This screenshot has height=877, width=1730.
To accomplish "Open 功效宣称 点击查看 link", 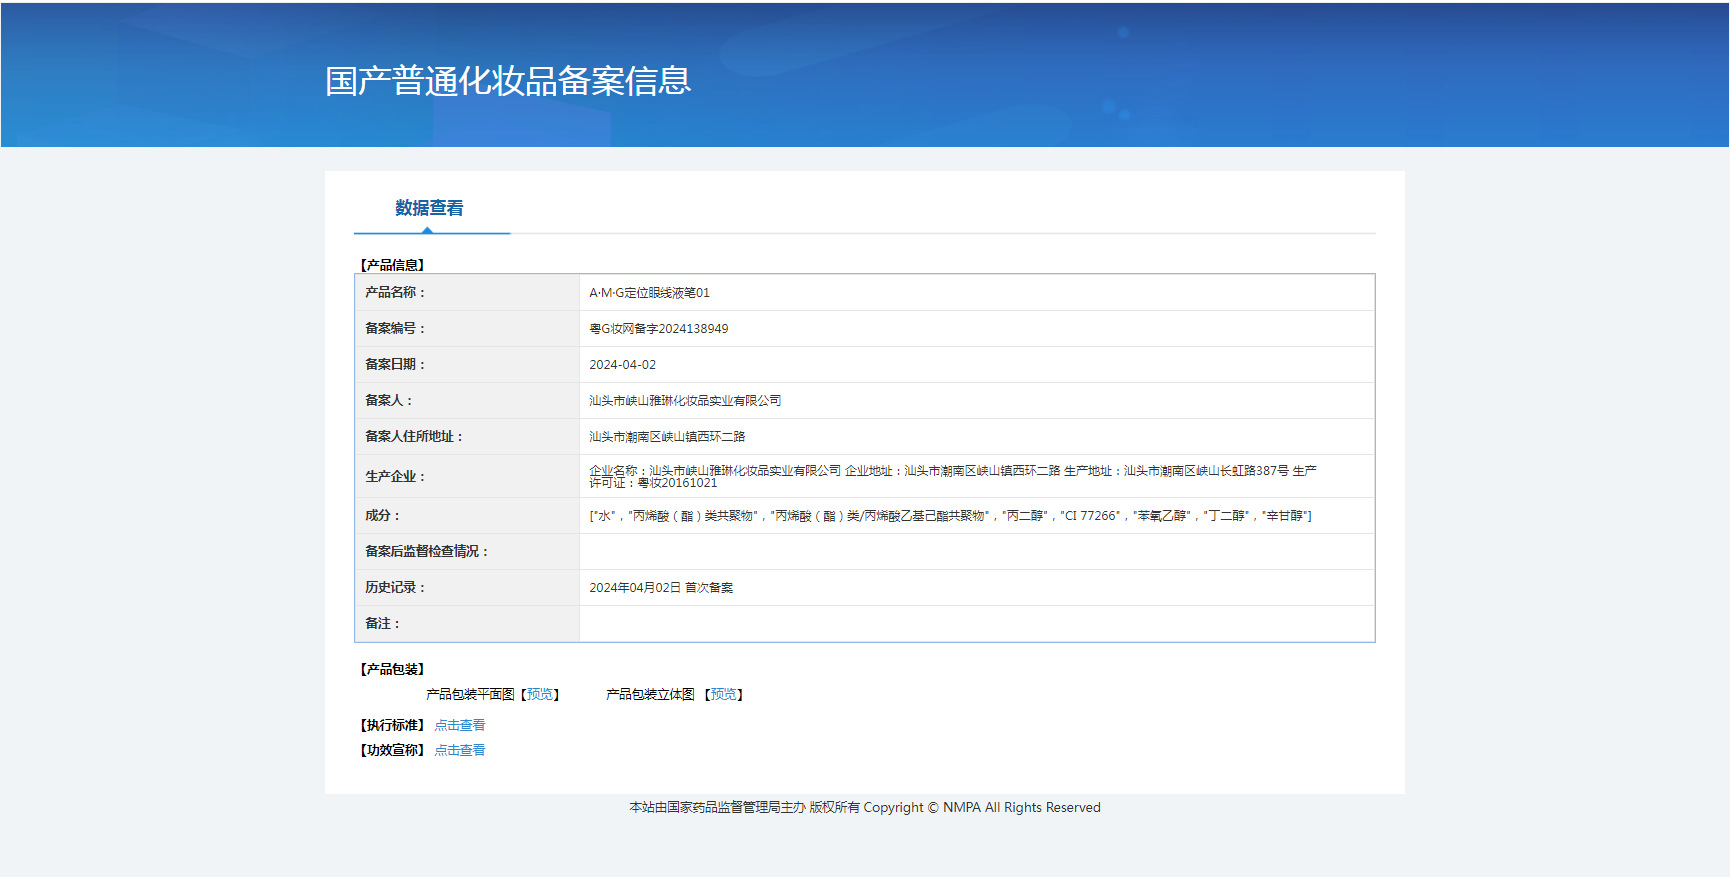I will pyautogui.click(x=460, y=750).
